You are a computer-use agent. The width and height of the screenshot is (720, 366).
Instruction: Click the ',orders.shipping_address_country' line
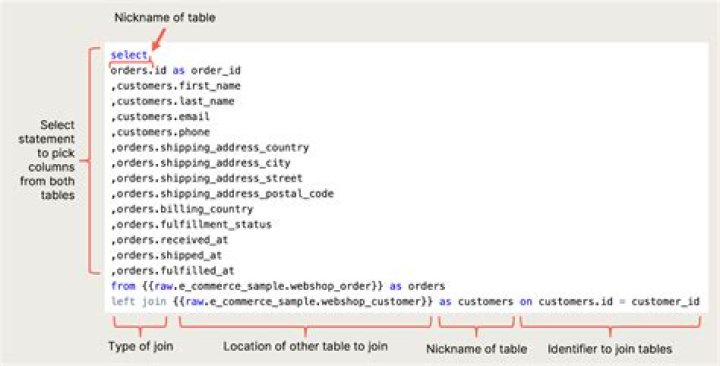pyautogui.click(x=210, y=148)
